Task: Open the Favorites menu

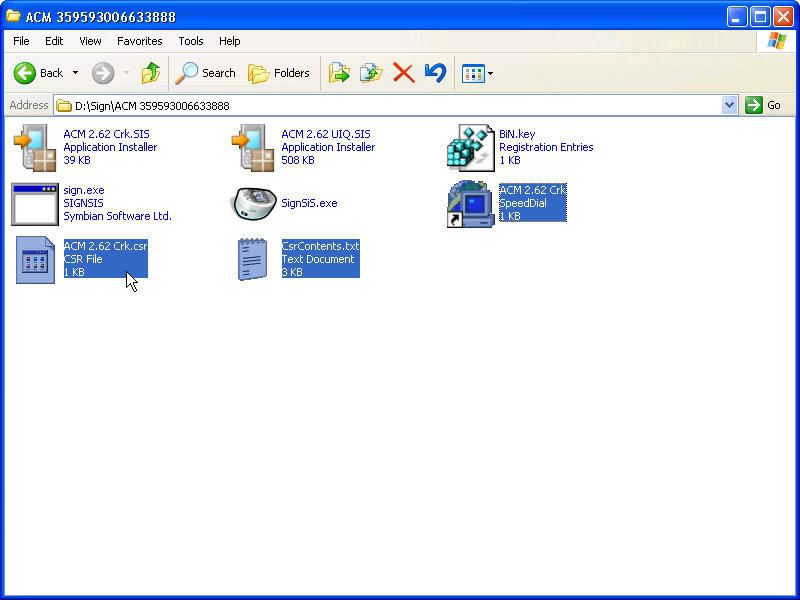Action: (x=139, y=41)
